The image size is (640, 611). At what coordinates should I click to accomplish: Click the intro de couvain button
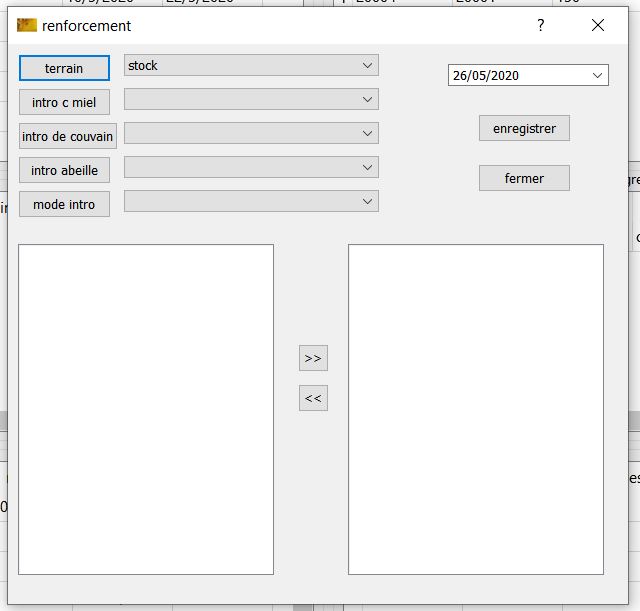[68, 136]
